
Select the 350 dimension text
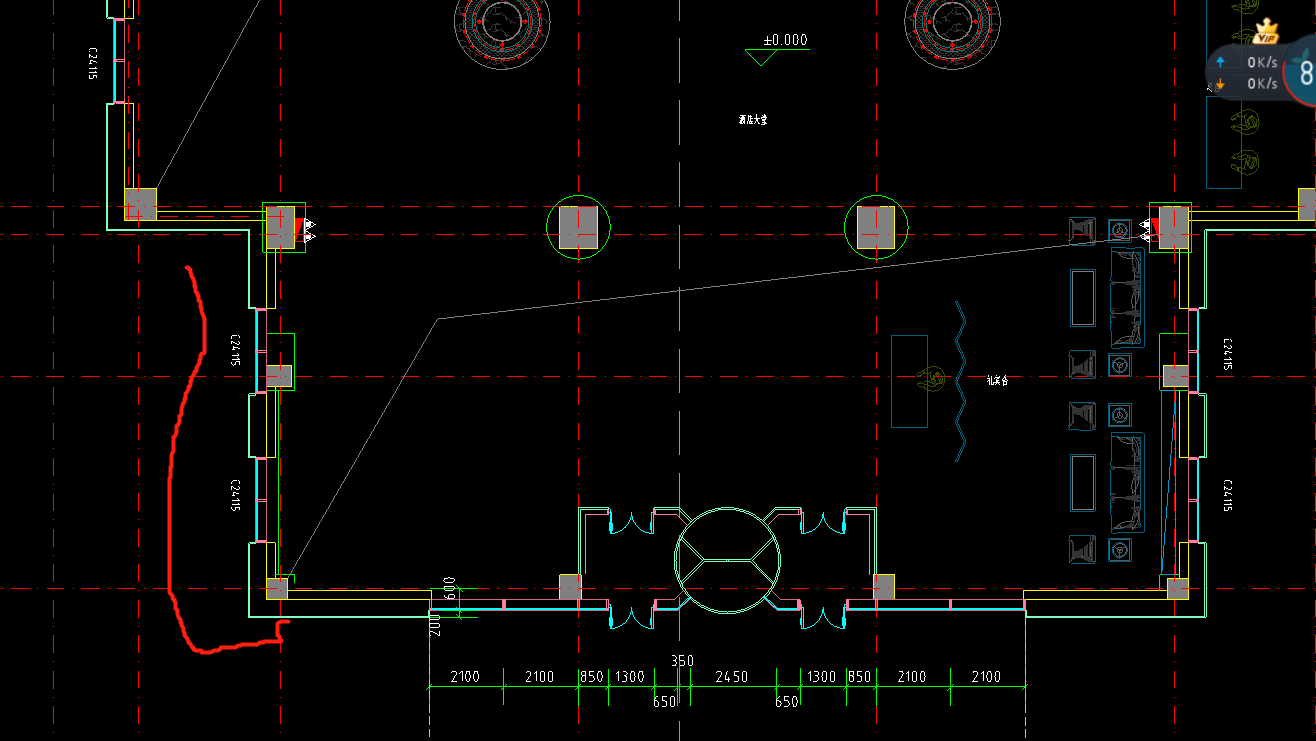[x=682, y=661]
